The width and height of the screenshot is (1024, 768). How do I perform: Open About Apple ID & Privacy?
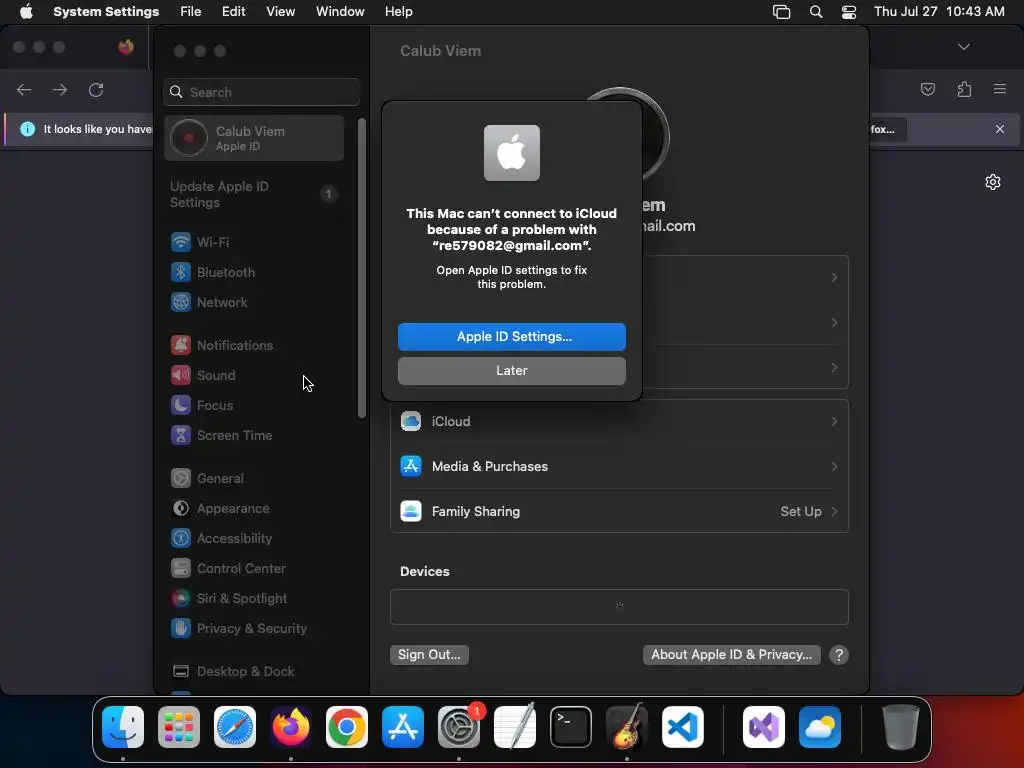pyautogui.click(x=731, y=654)
